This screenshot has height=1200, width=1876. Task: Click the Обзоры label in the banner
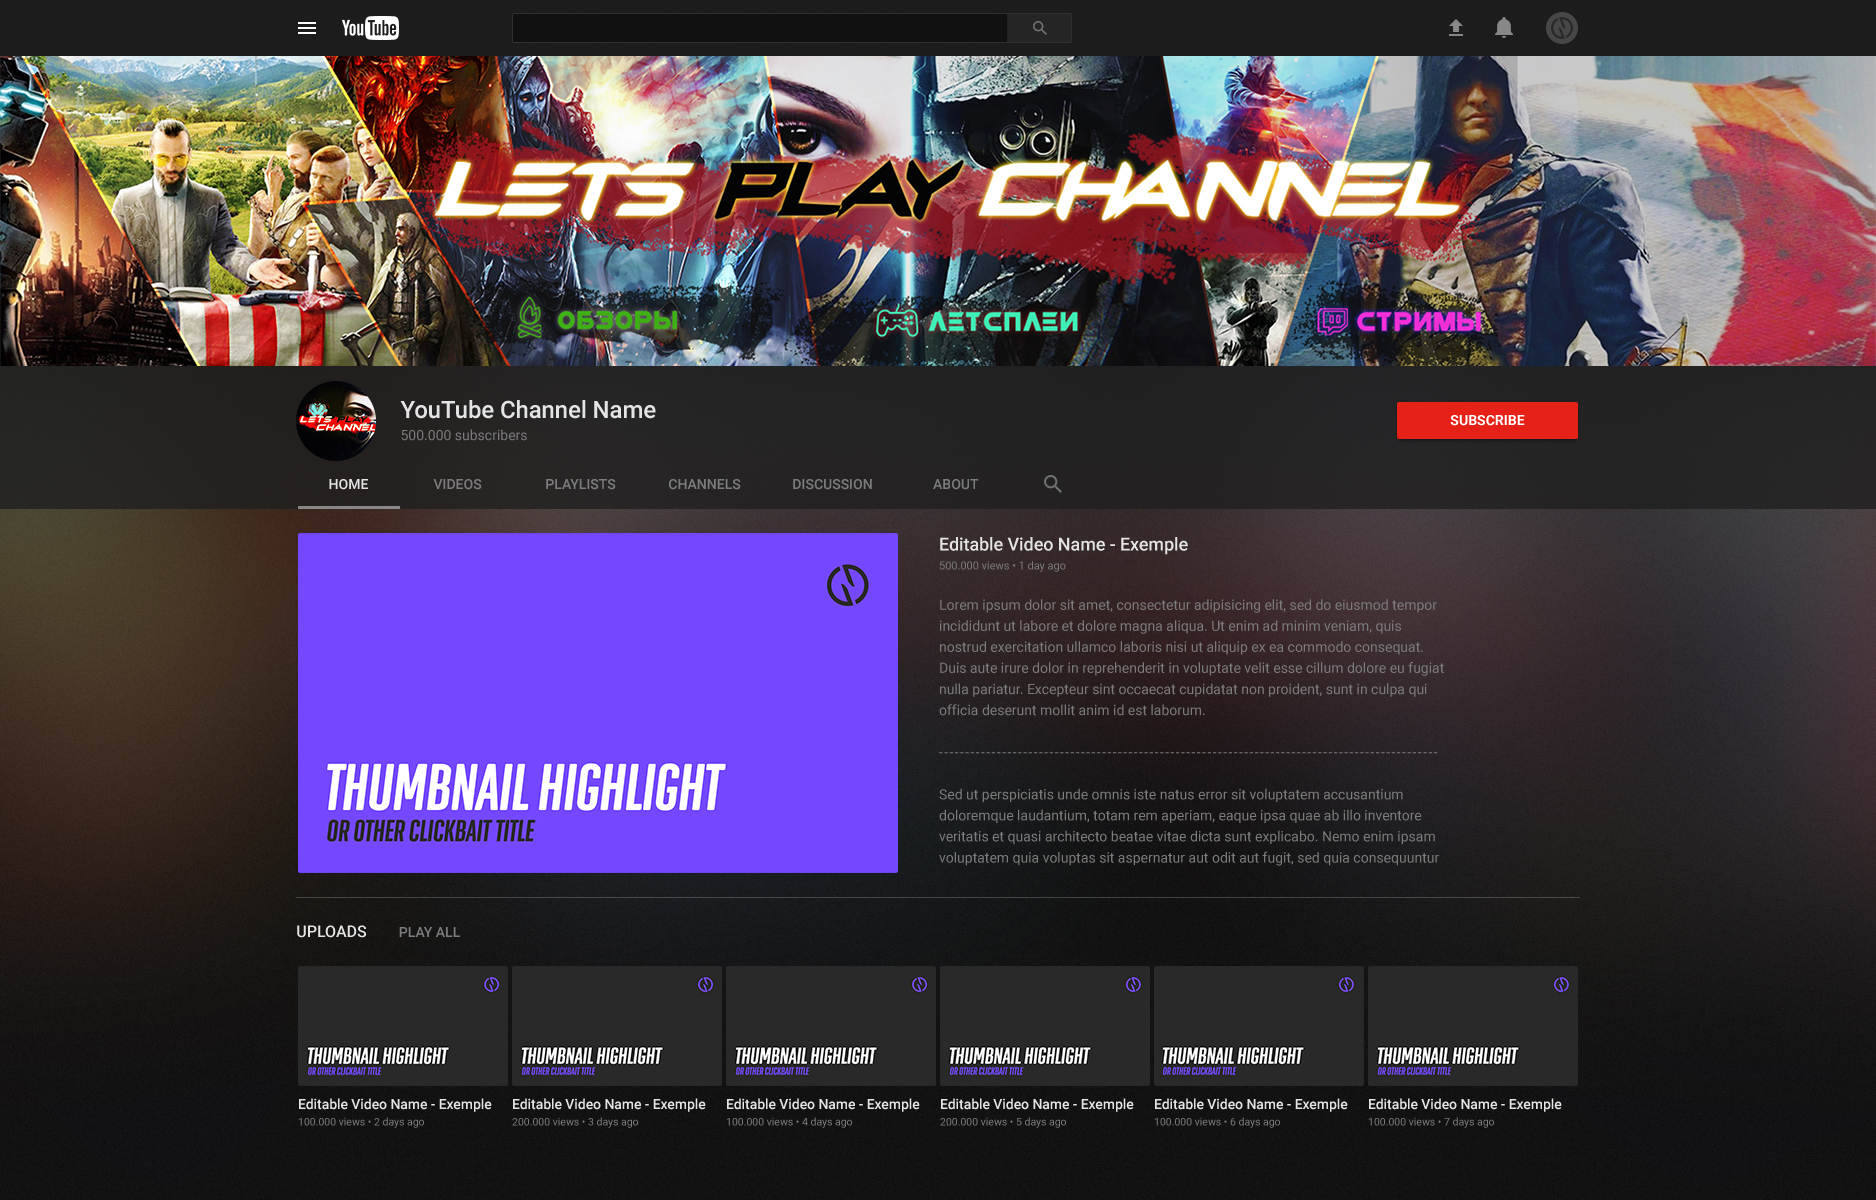(617, 320)
